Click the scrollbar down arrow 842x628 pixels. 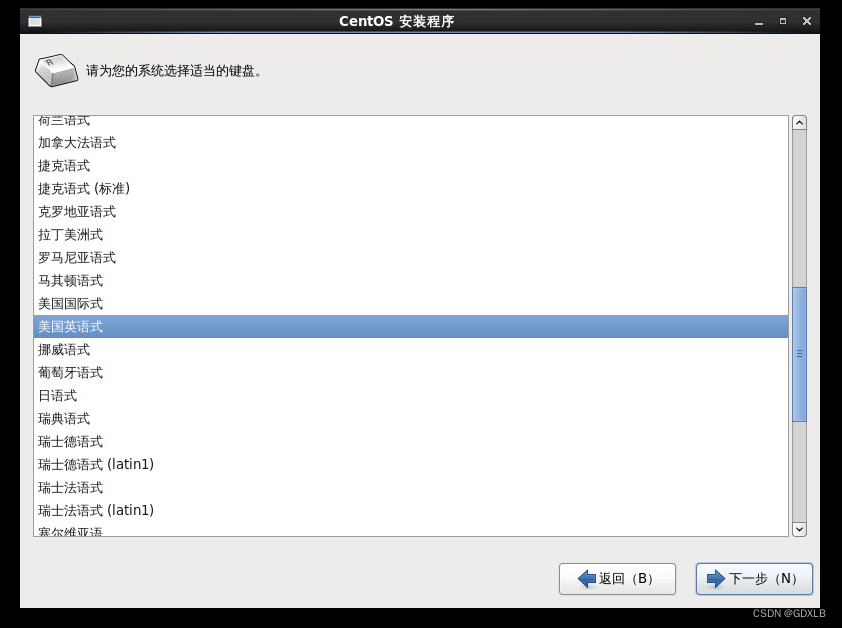click(799, 528)
